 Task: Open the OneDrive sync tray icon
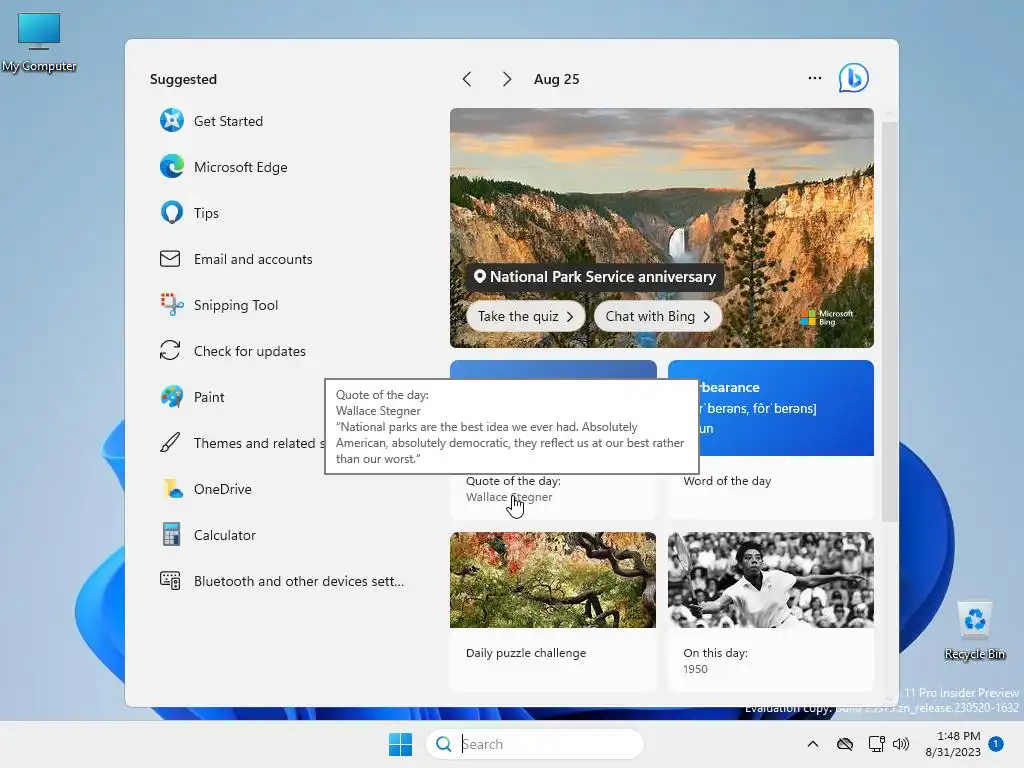coord(844,744)
